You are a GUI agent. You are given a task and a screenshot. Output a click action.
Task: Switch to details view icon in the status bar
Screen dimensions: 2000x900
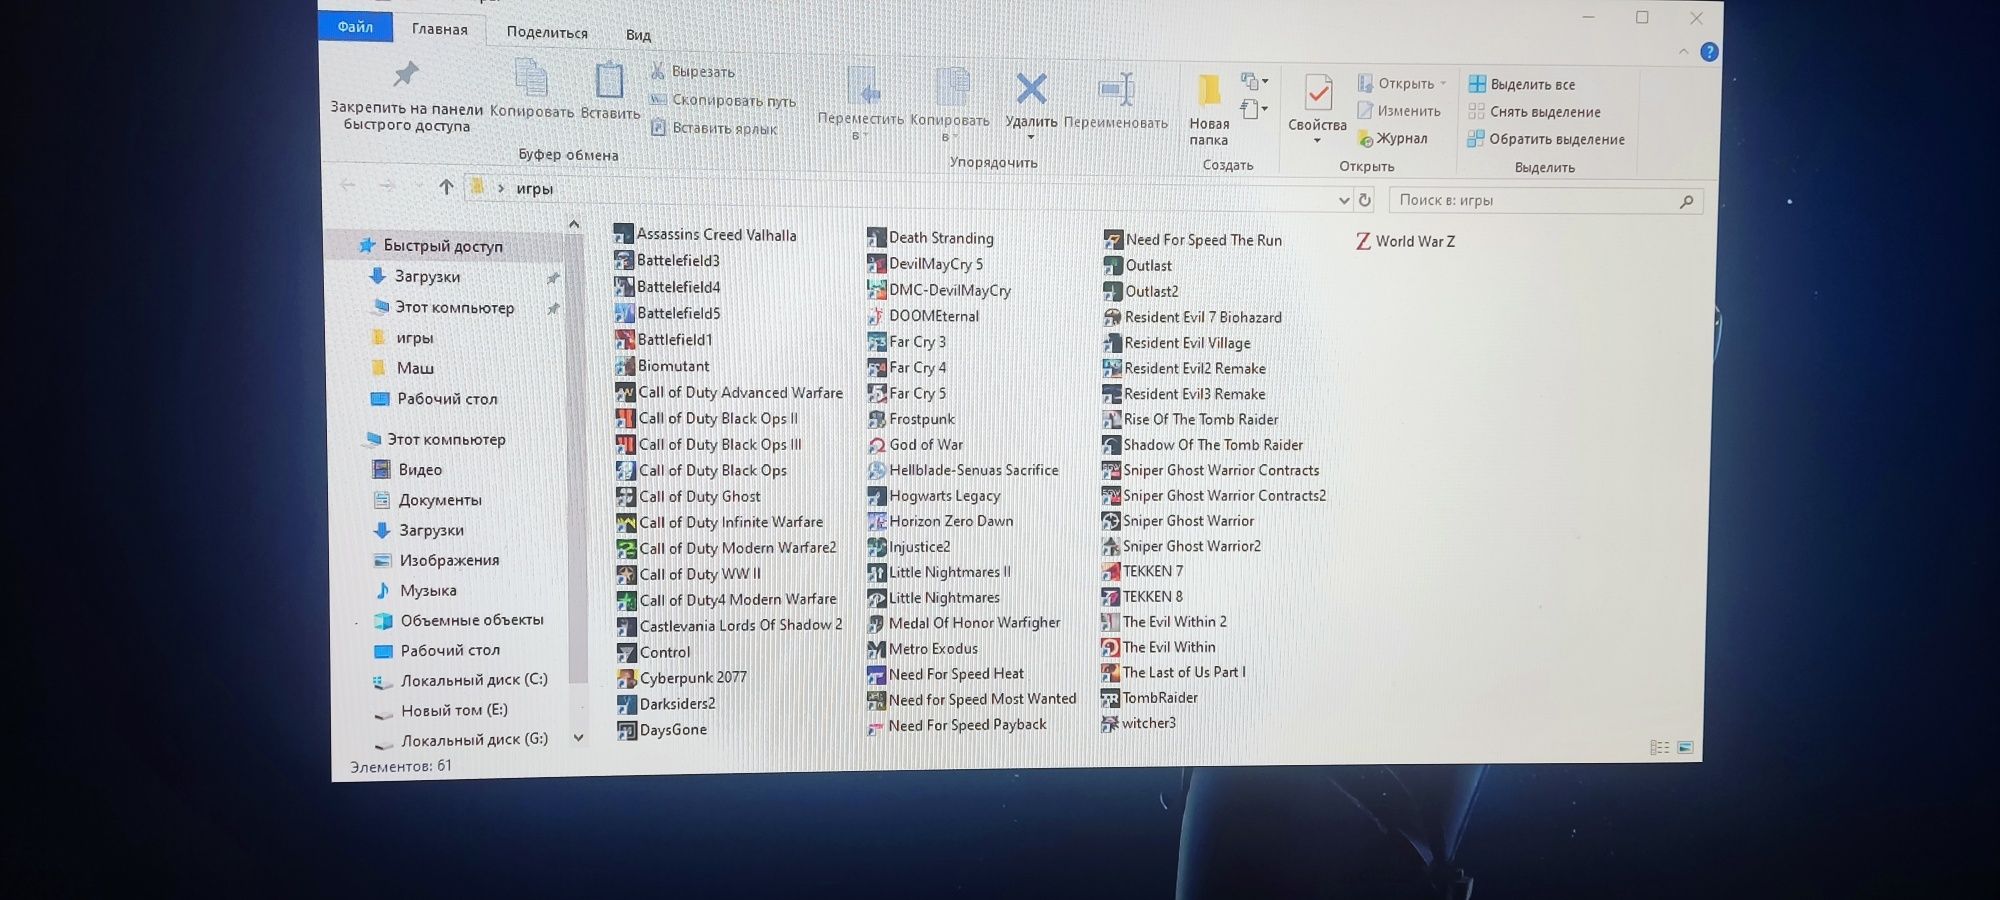pos(1659,747)
